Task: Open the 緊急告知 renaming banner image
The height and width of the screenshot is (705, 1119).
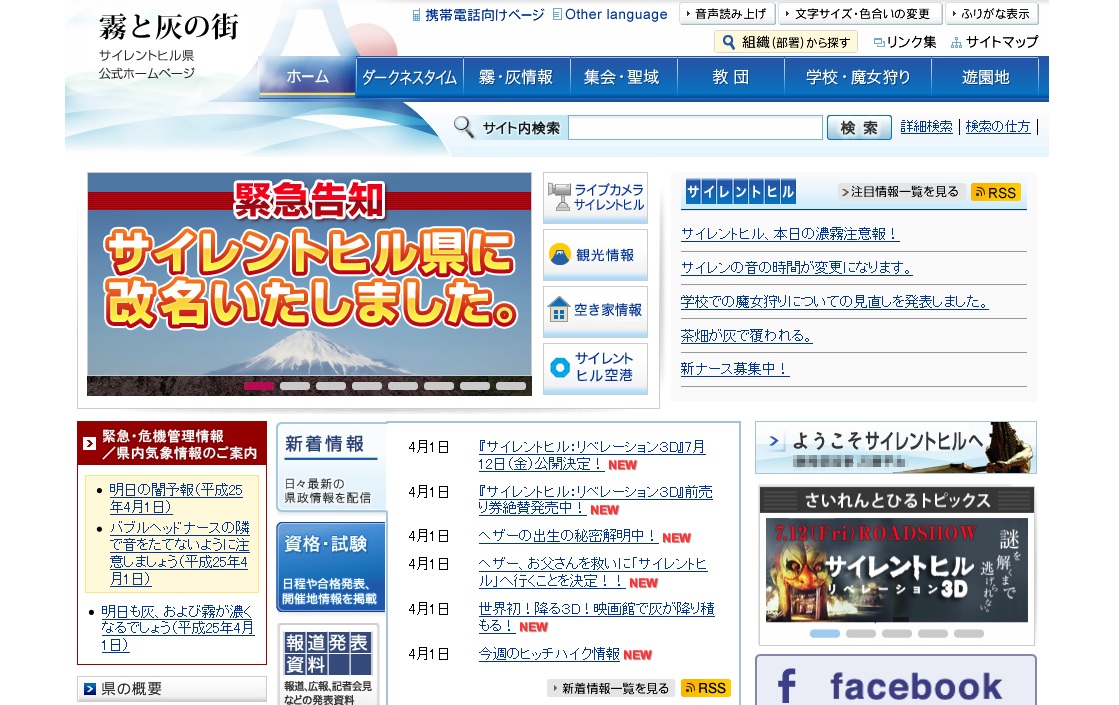Action: 309,283
